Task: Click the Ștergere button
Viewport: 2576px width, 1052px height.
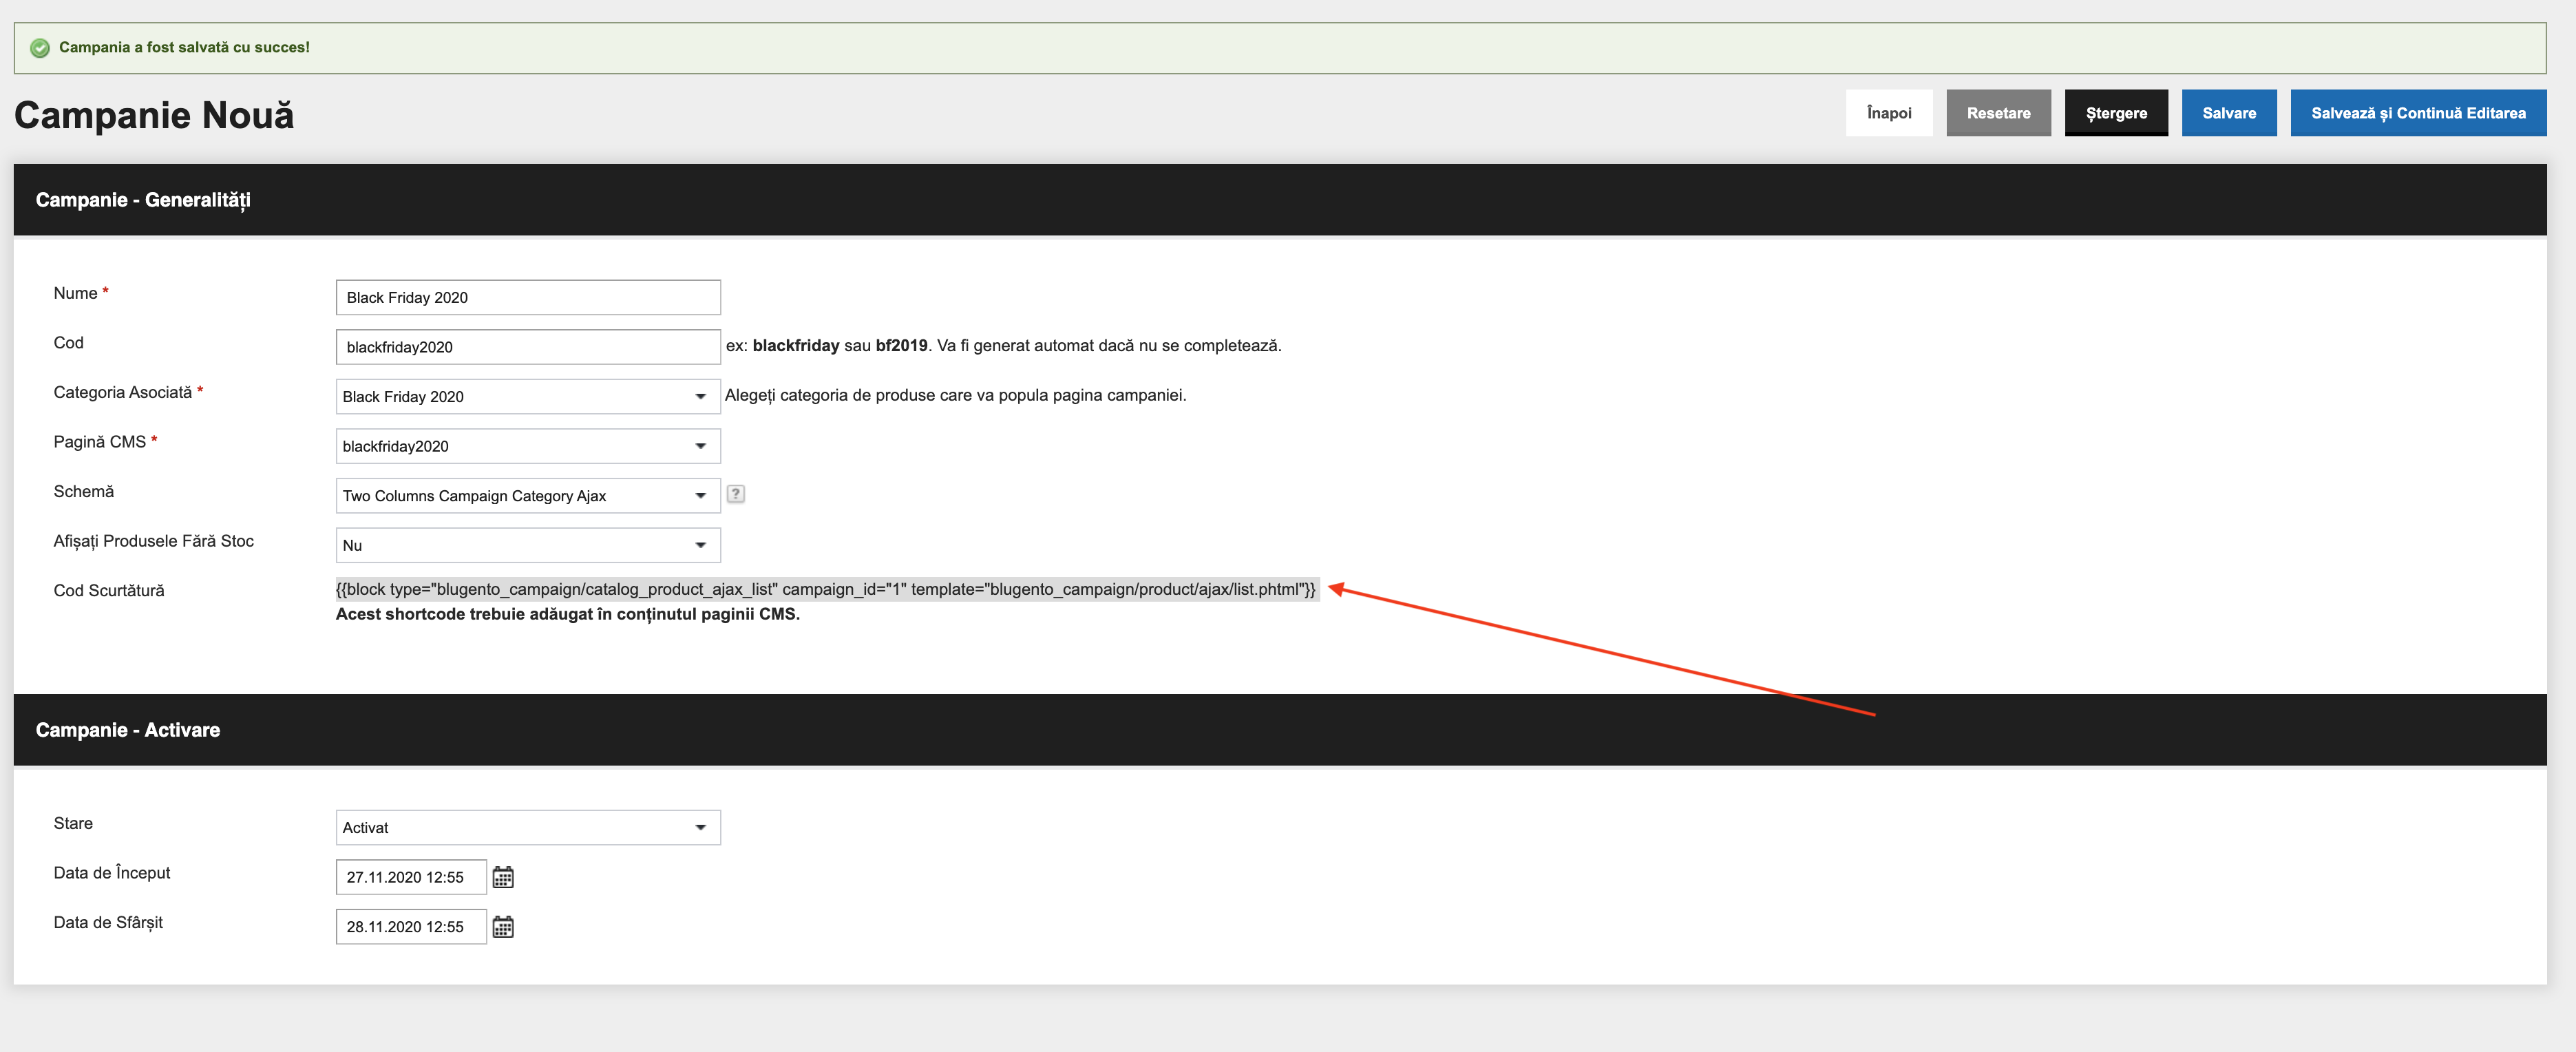Action: (2116, 113)
